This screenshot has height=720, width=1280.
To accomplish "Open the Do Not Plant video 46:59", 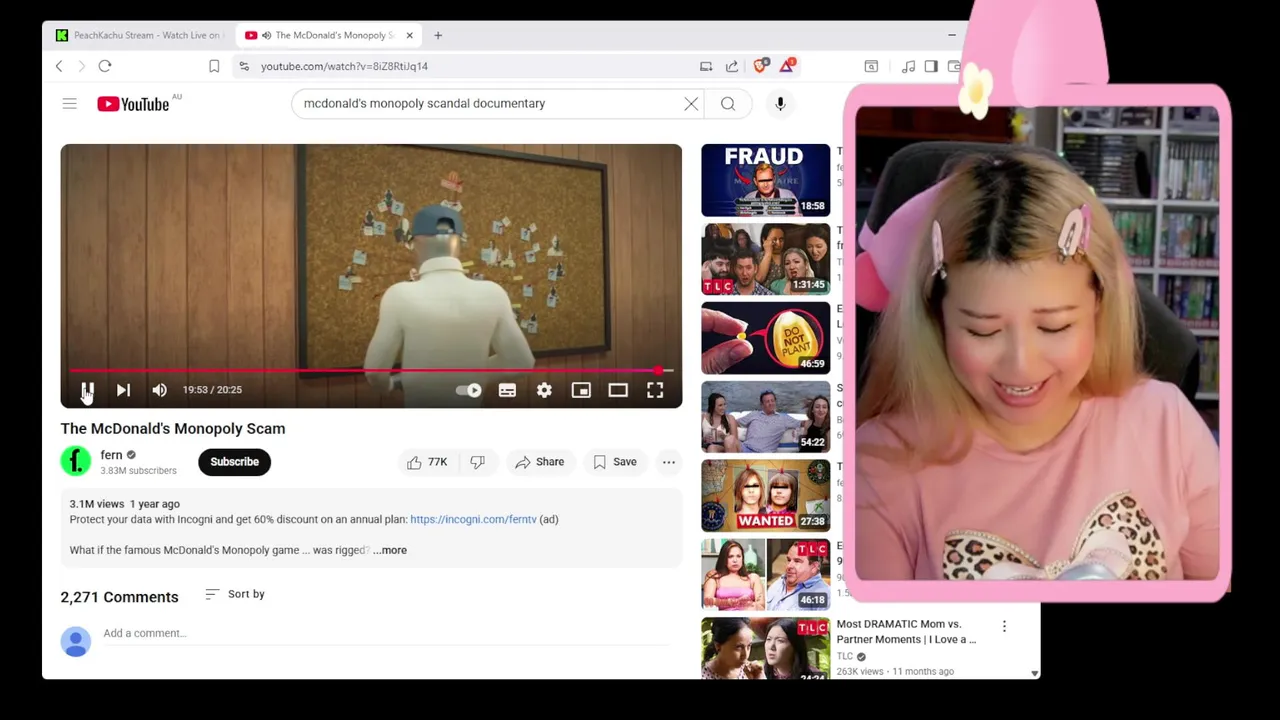I will 765,338.
